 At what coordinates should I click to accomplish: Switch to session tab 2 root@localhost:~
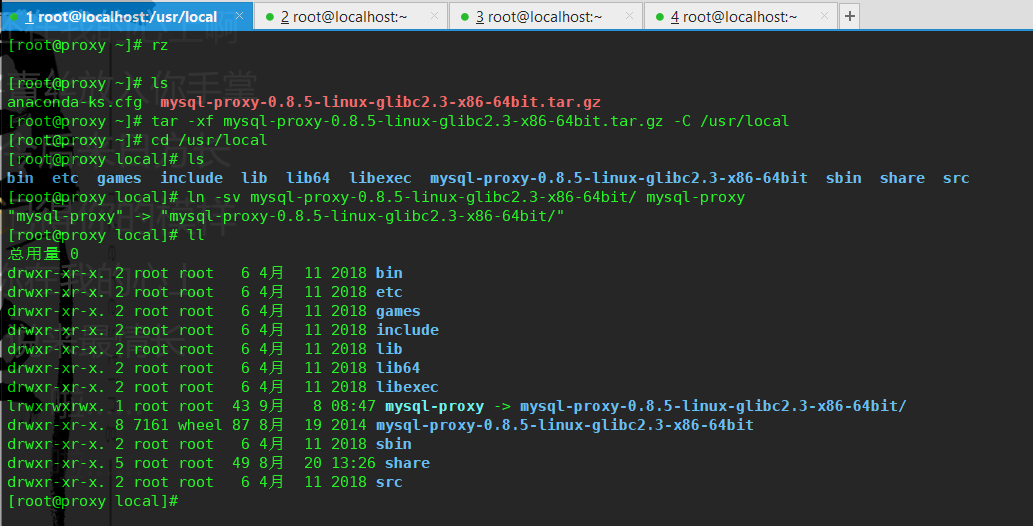click(x=350, y=16)
